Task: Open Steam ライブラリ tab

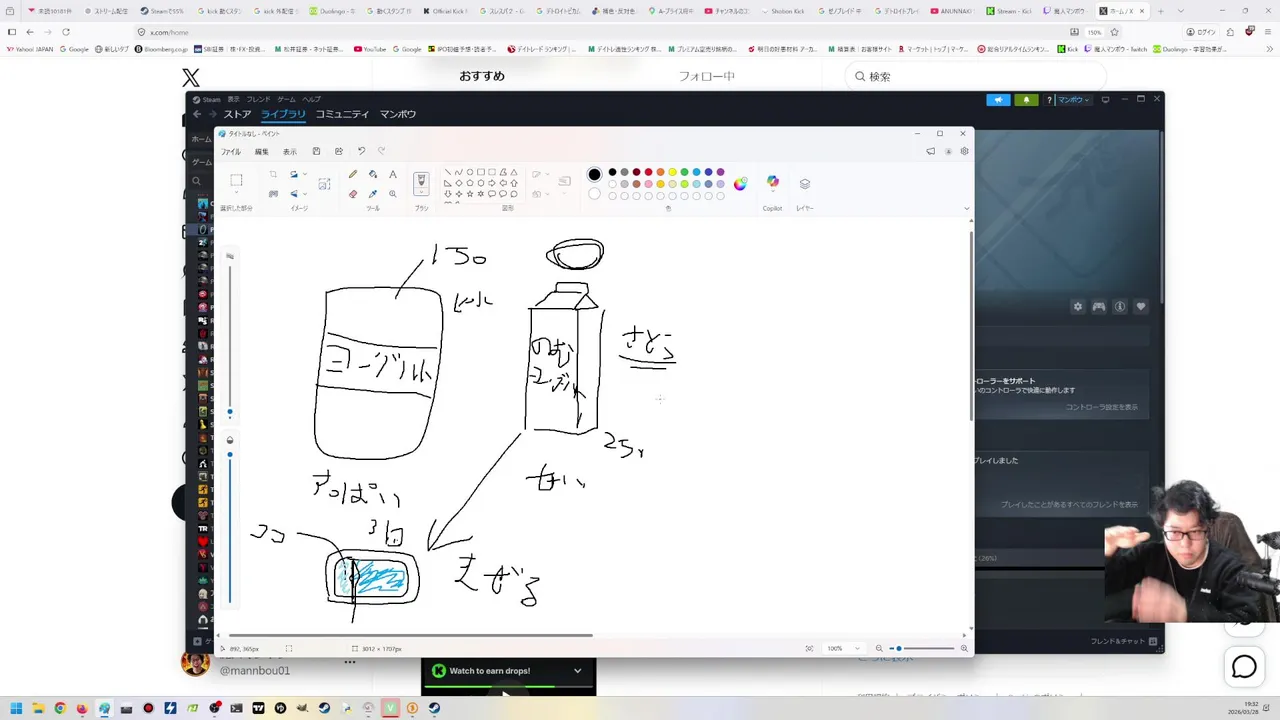Action: 283,114
